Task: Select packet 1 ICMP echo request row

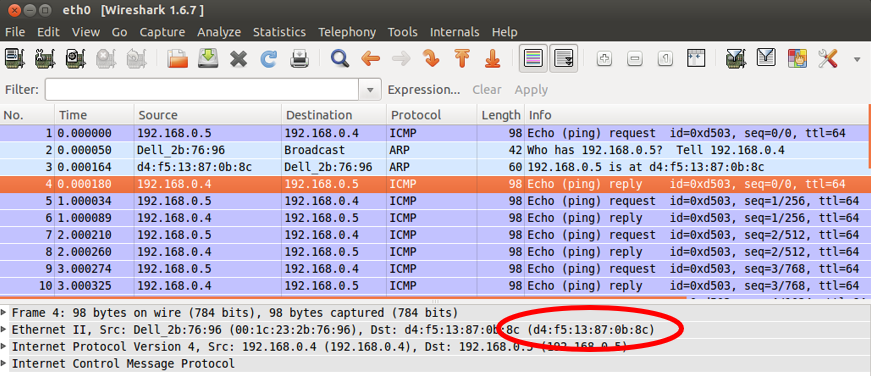Action: click(434, 133)
